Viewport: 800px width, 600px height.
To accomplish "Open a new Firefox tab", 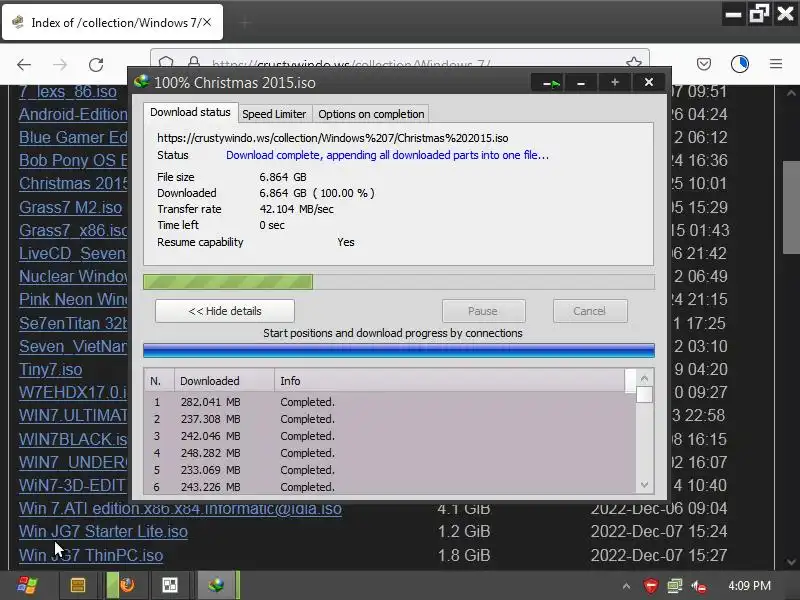I will coord(245,23).
